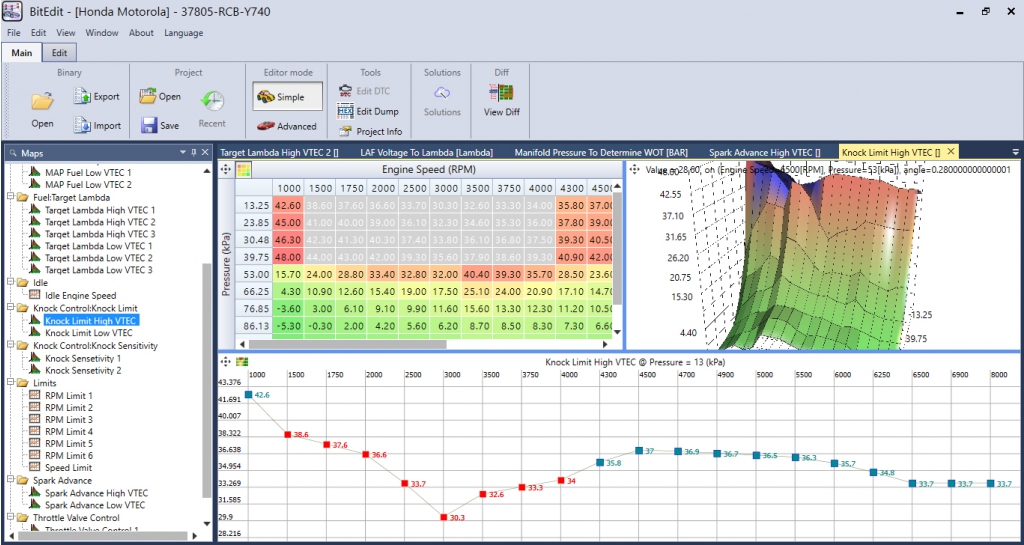Collapse Knock Control:Knock Limit folder
This screenshot has height=545, width=1024.
10,307
